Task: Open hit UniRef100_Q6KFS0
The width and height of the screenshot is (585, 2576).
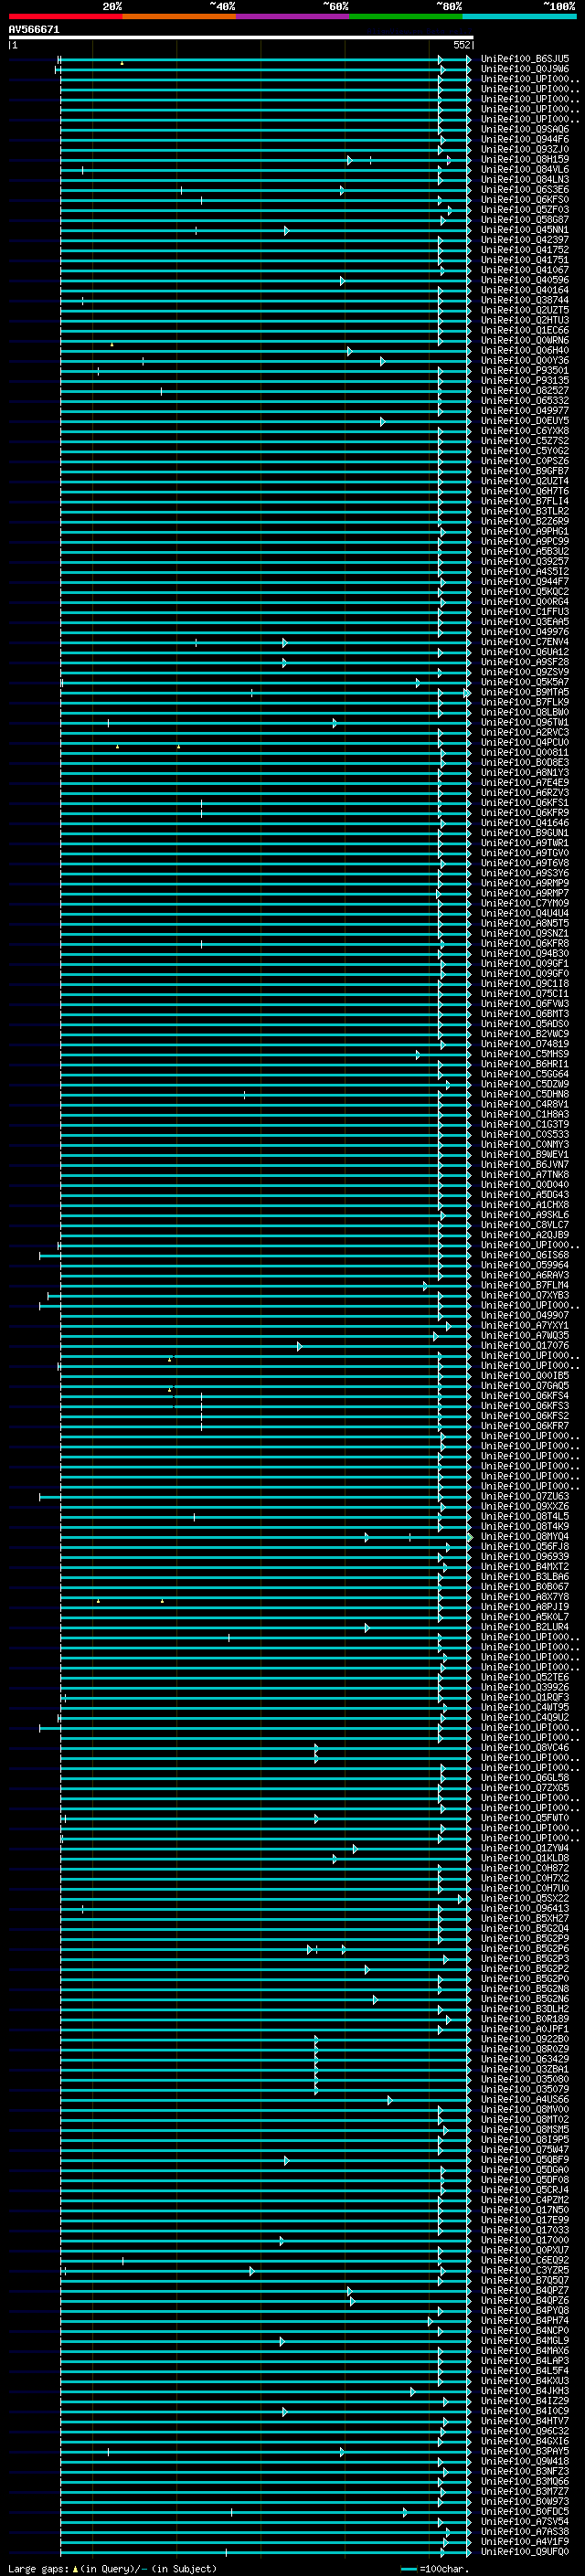Action: pyautogui.click(x=525, y=200)
